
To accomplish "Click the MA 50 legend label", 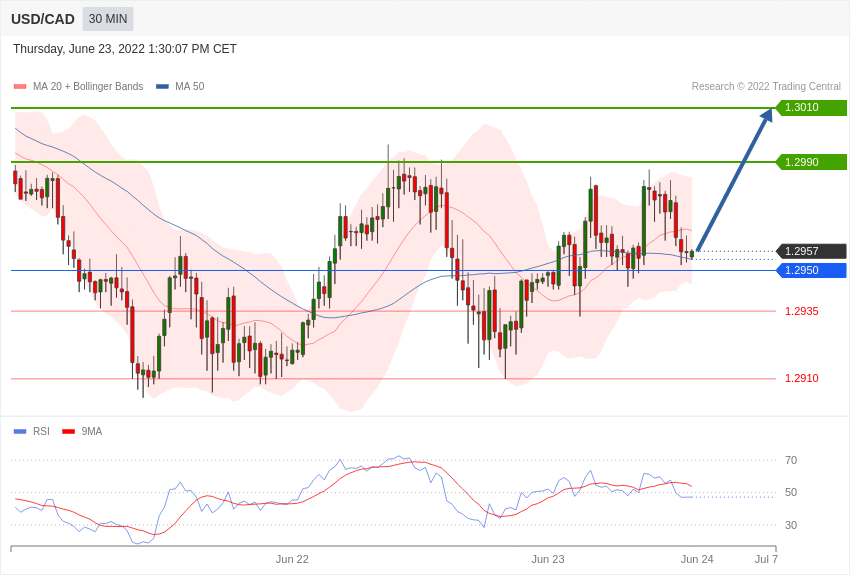I will pyautogui.click(x=190, y=87).
